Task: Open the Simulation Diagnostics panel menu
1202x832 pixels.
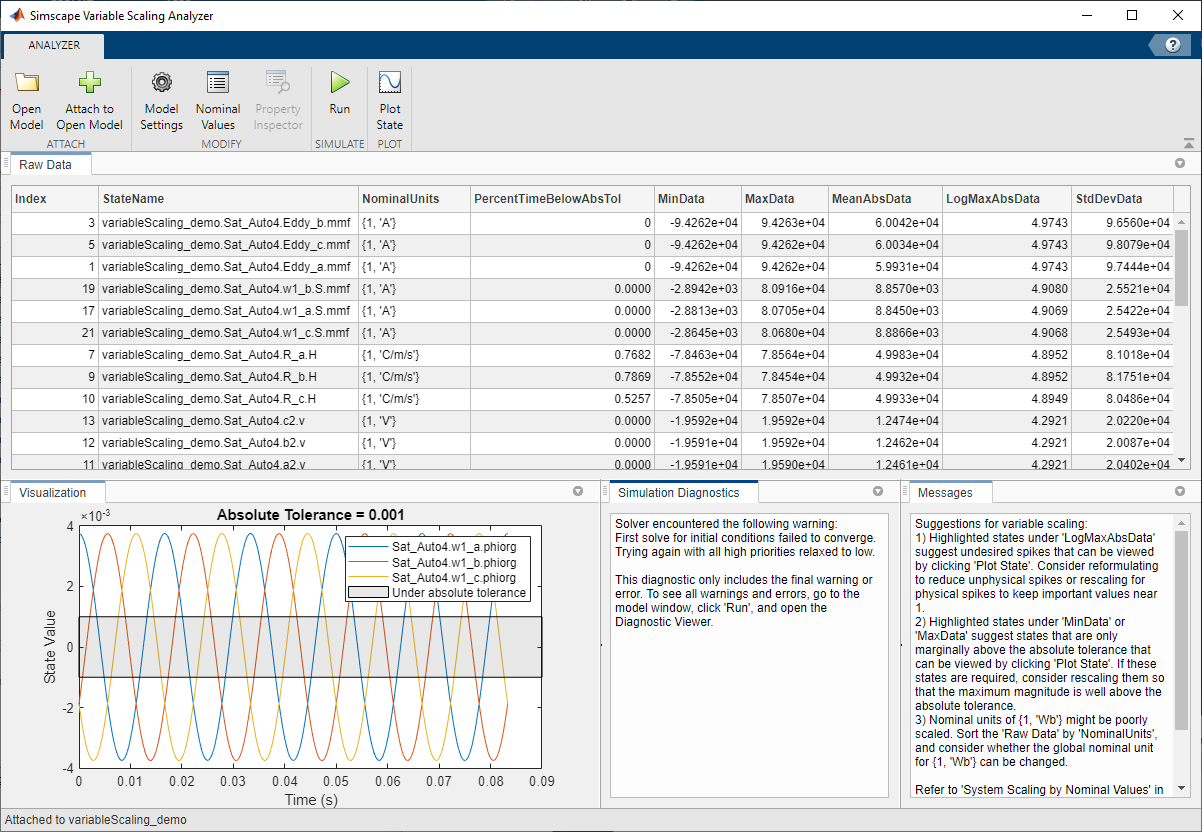Action: point(878,492)
